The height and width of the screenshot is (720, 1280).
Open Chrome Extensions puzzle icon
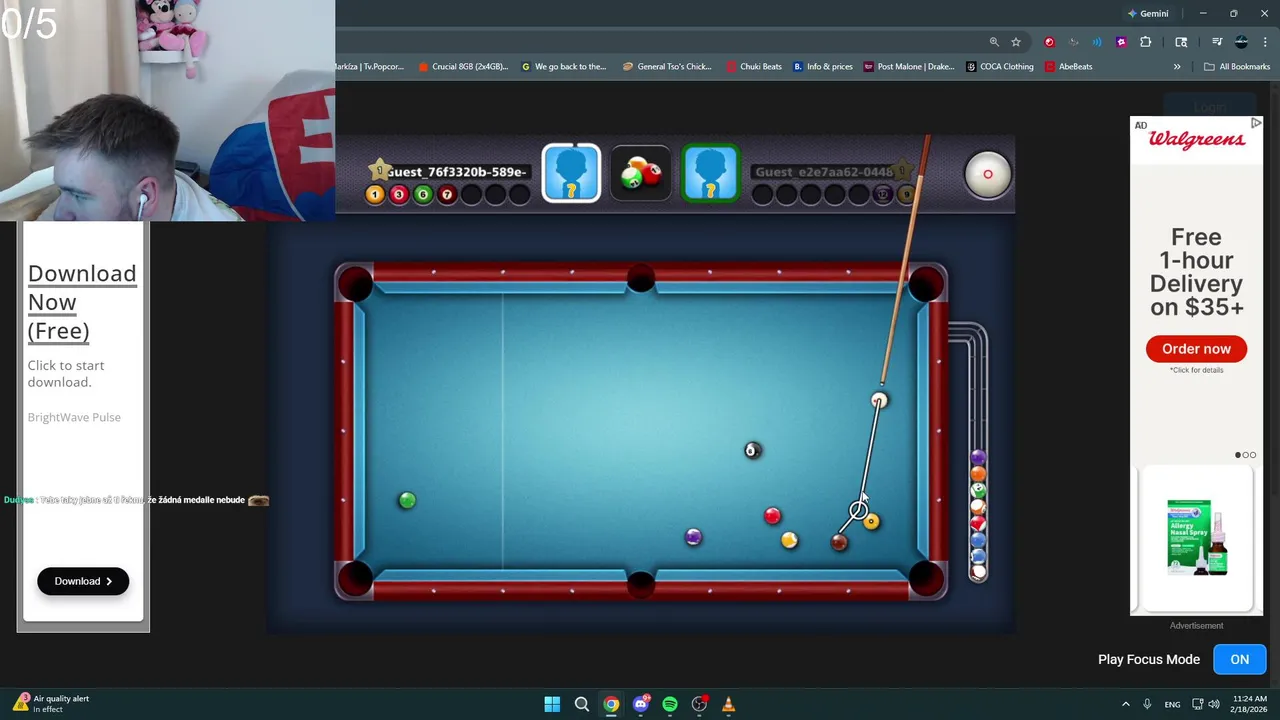tap(1146, 42)
